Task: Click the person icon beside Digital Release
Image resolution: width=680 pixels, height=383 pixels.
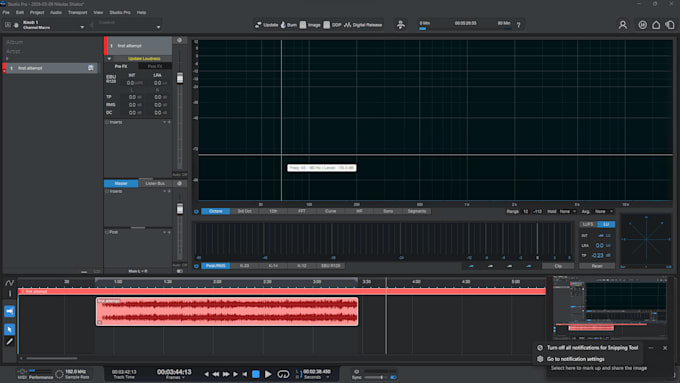Action: 401,25
